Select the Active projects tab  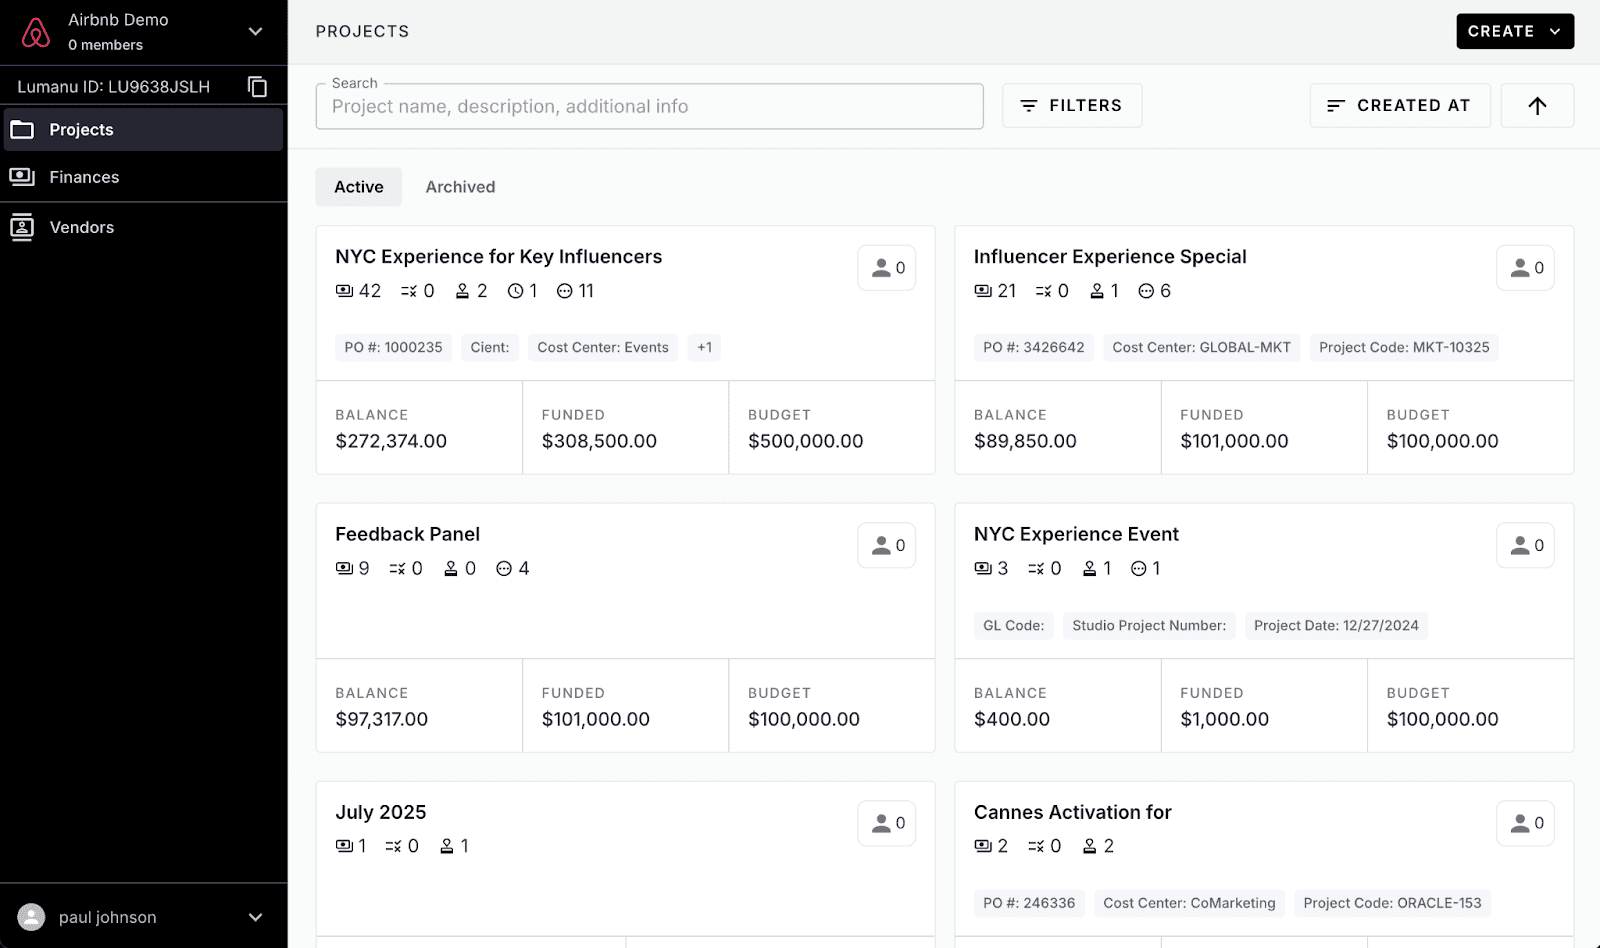pos(358,187)
